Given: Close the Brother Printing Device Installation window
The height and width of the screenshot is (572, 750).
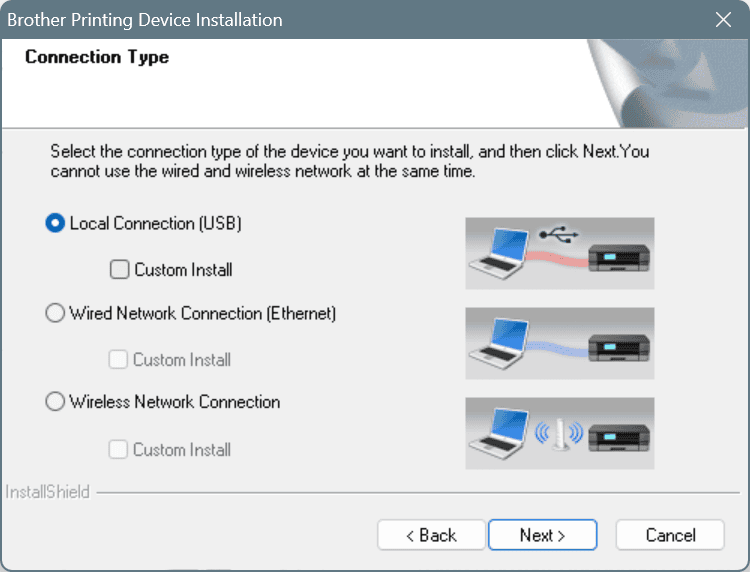Looking at the screenshot, I should [723, 20].
